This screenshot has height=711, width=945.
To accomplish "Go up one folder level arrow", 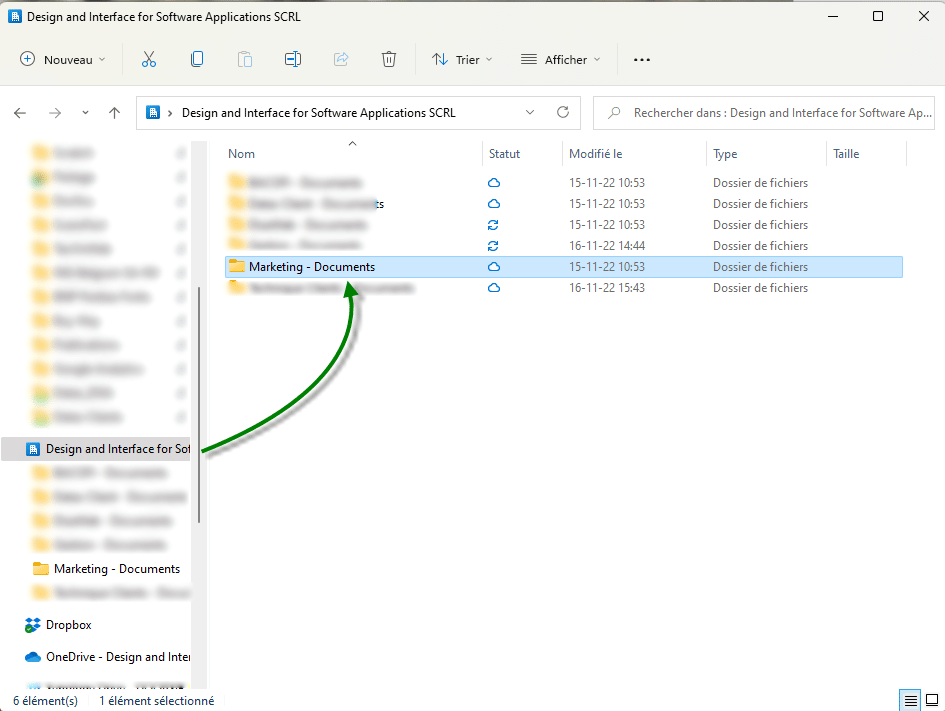I will (x=115, y=113).
